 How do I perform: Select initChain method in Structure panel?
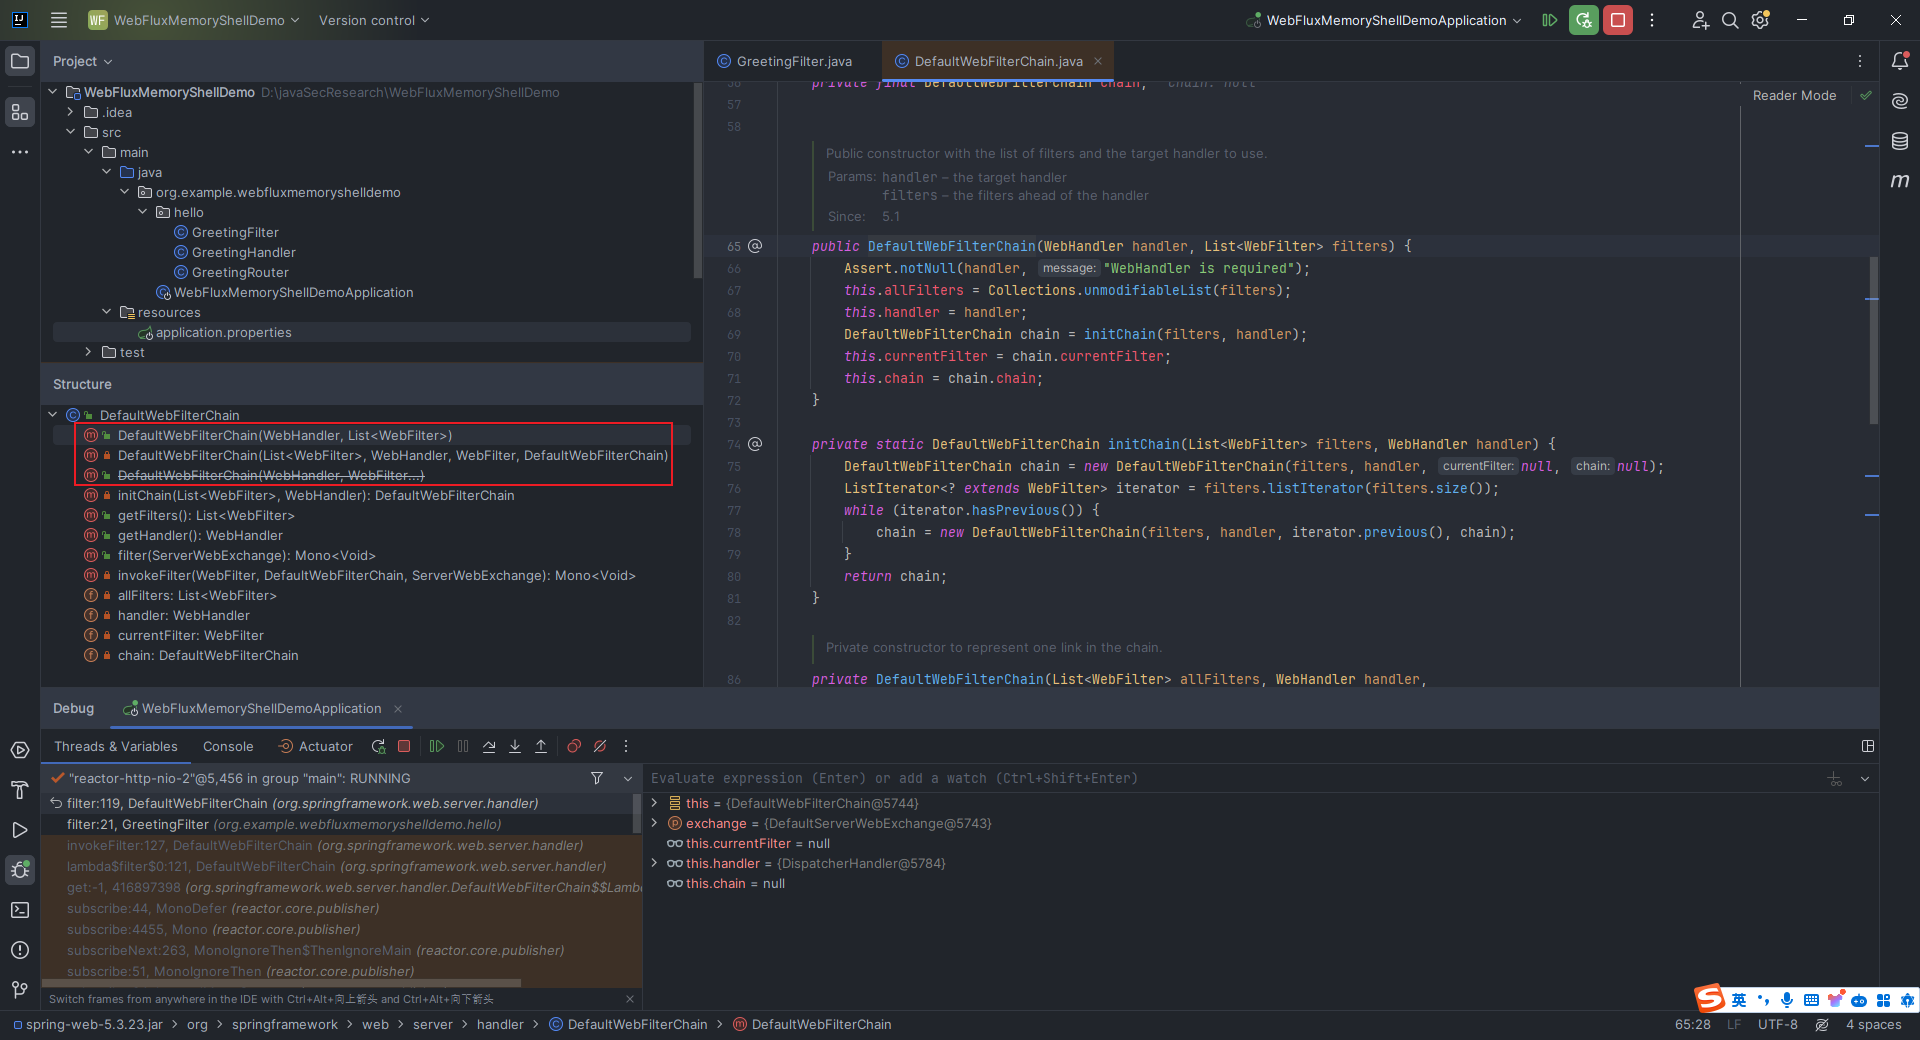pyautogui.click(x=316, y=495)
